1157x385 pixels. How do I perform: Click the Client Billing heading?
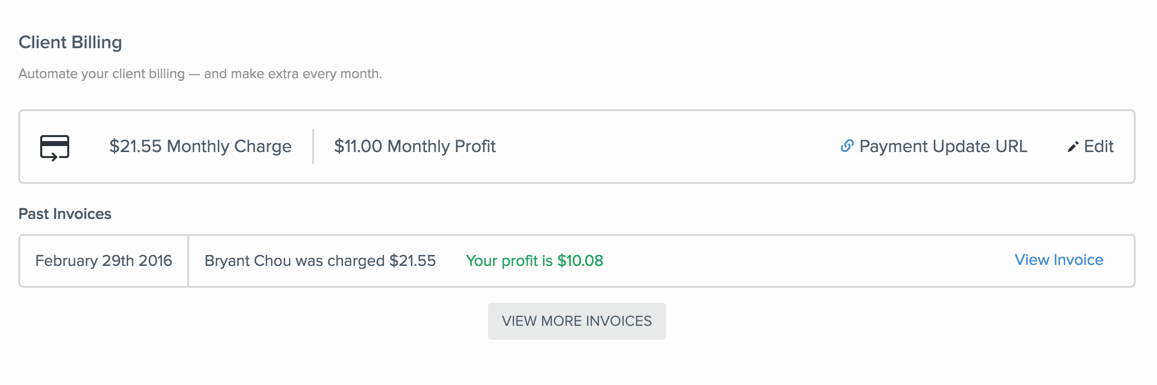coord(70,43)
